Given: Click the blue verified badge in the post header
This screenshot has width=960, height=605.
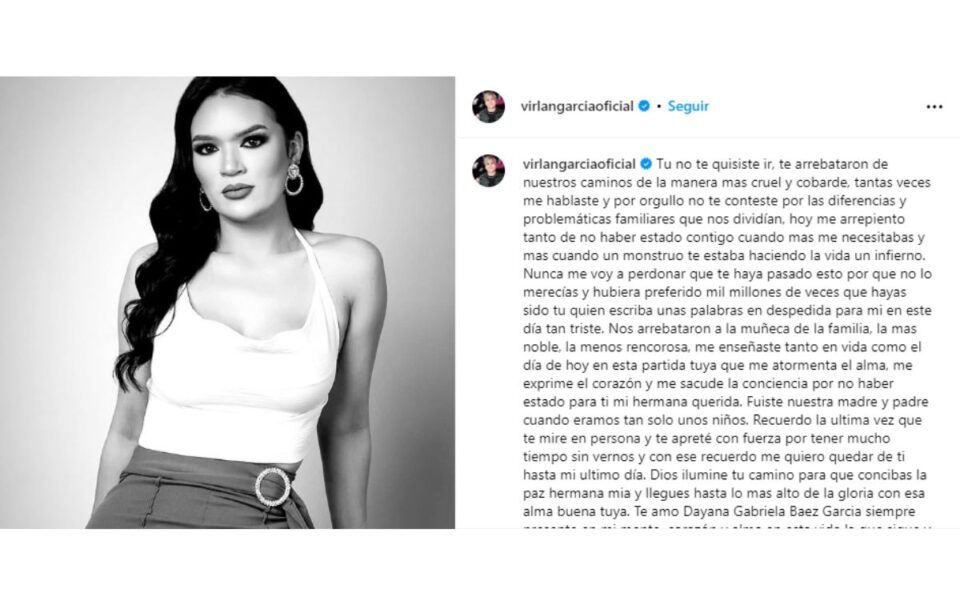Looking at the screenshot, I should click(x=644, y=106).
